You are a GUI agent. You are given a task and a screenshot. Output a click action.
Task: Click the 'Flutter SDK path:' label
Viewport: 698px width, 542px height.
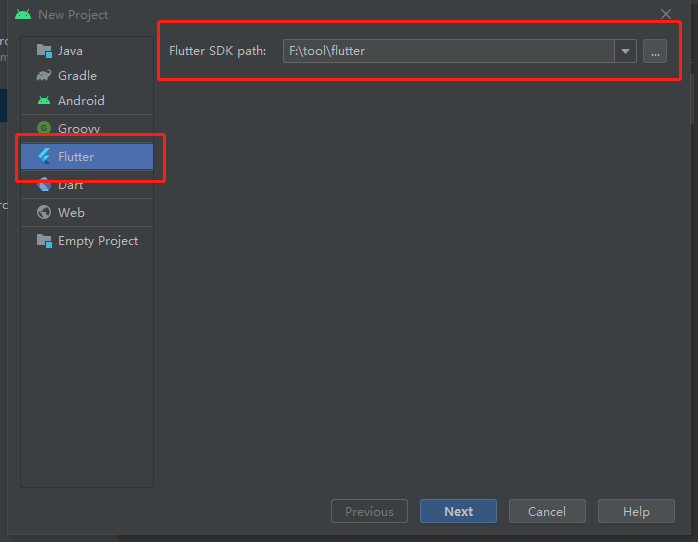(217, 51)
